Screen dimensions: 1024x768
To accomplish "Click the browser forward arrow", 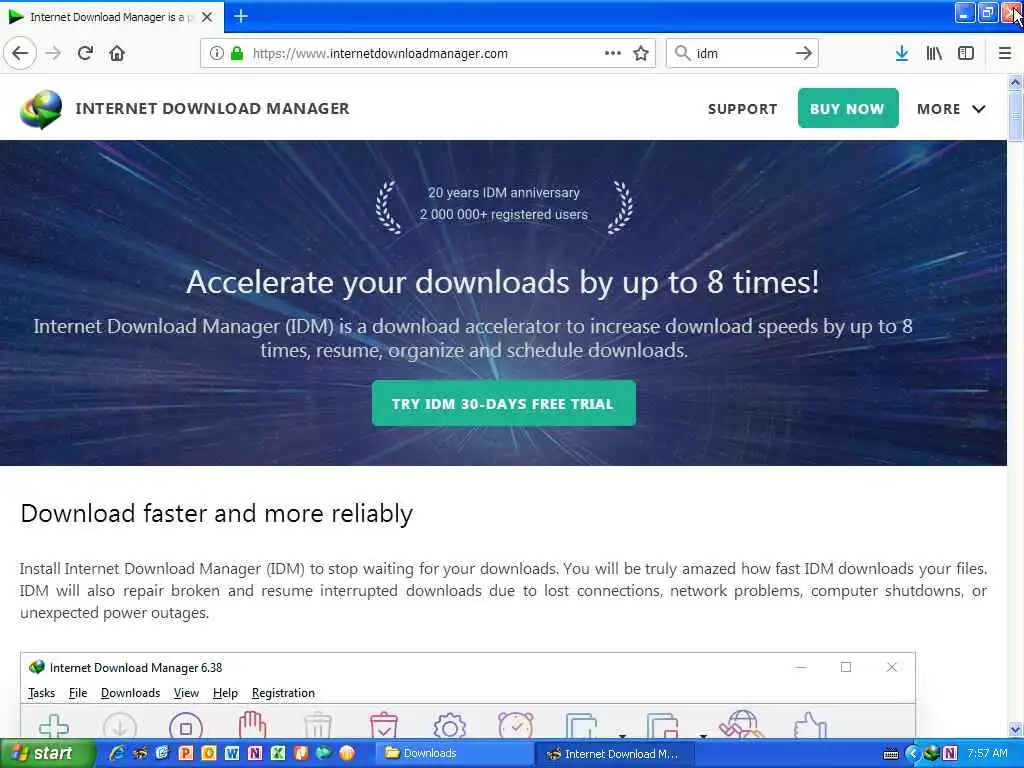I will (54, 53).
